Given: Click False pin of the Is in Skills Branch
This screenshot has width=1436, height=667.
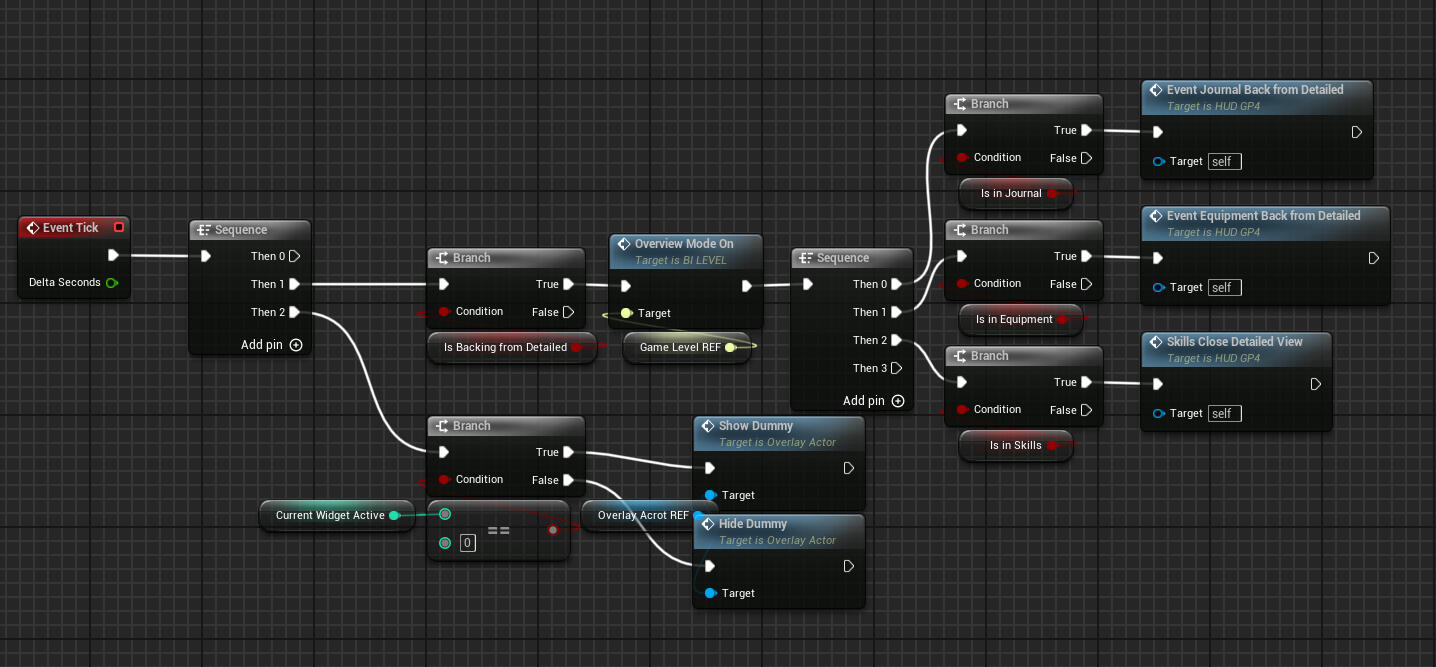Looking at the screenshot, I should (1087, 410).
